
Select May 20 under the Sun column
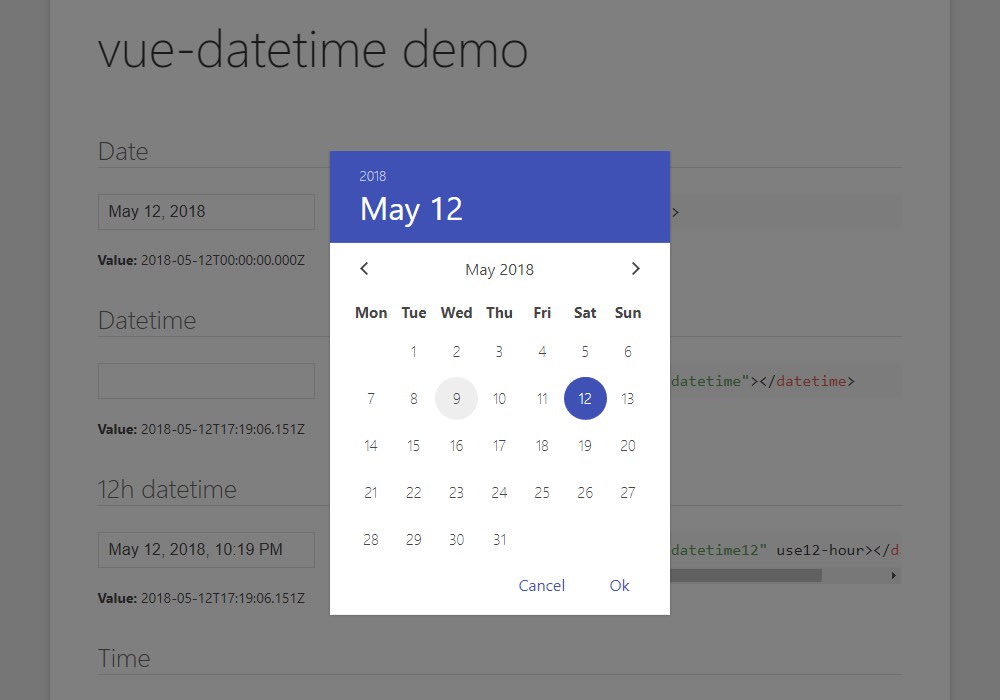point(627,445)
